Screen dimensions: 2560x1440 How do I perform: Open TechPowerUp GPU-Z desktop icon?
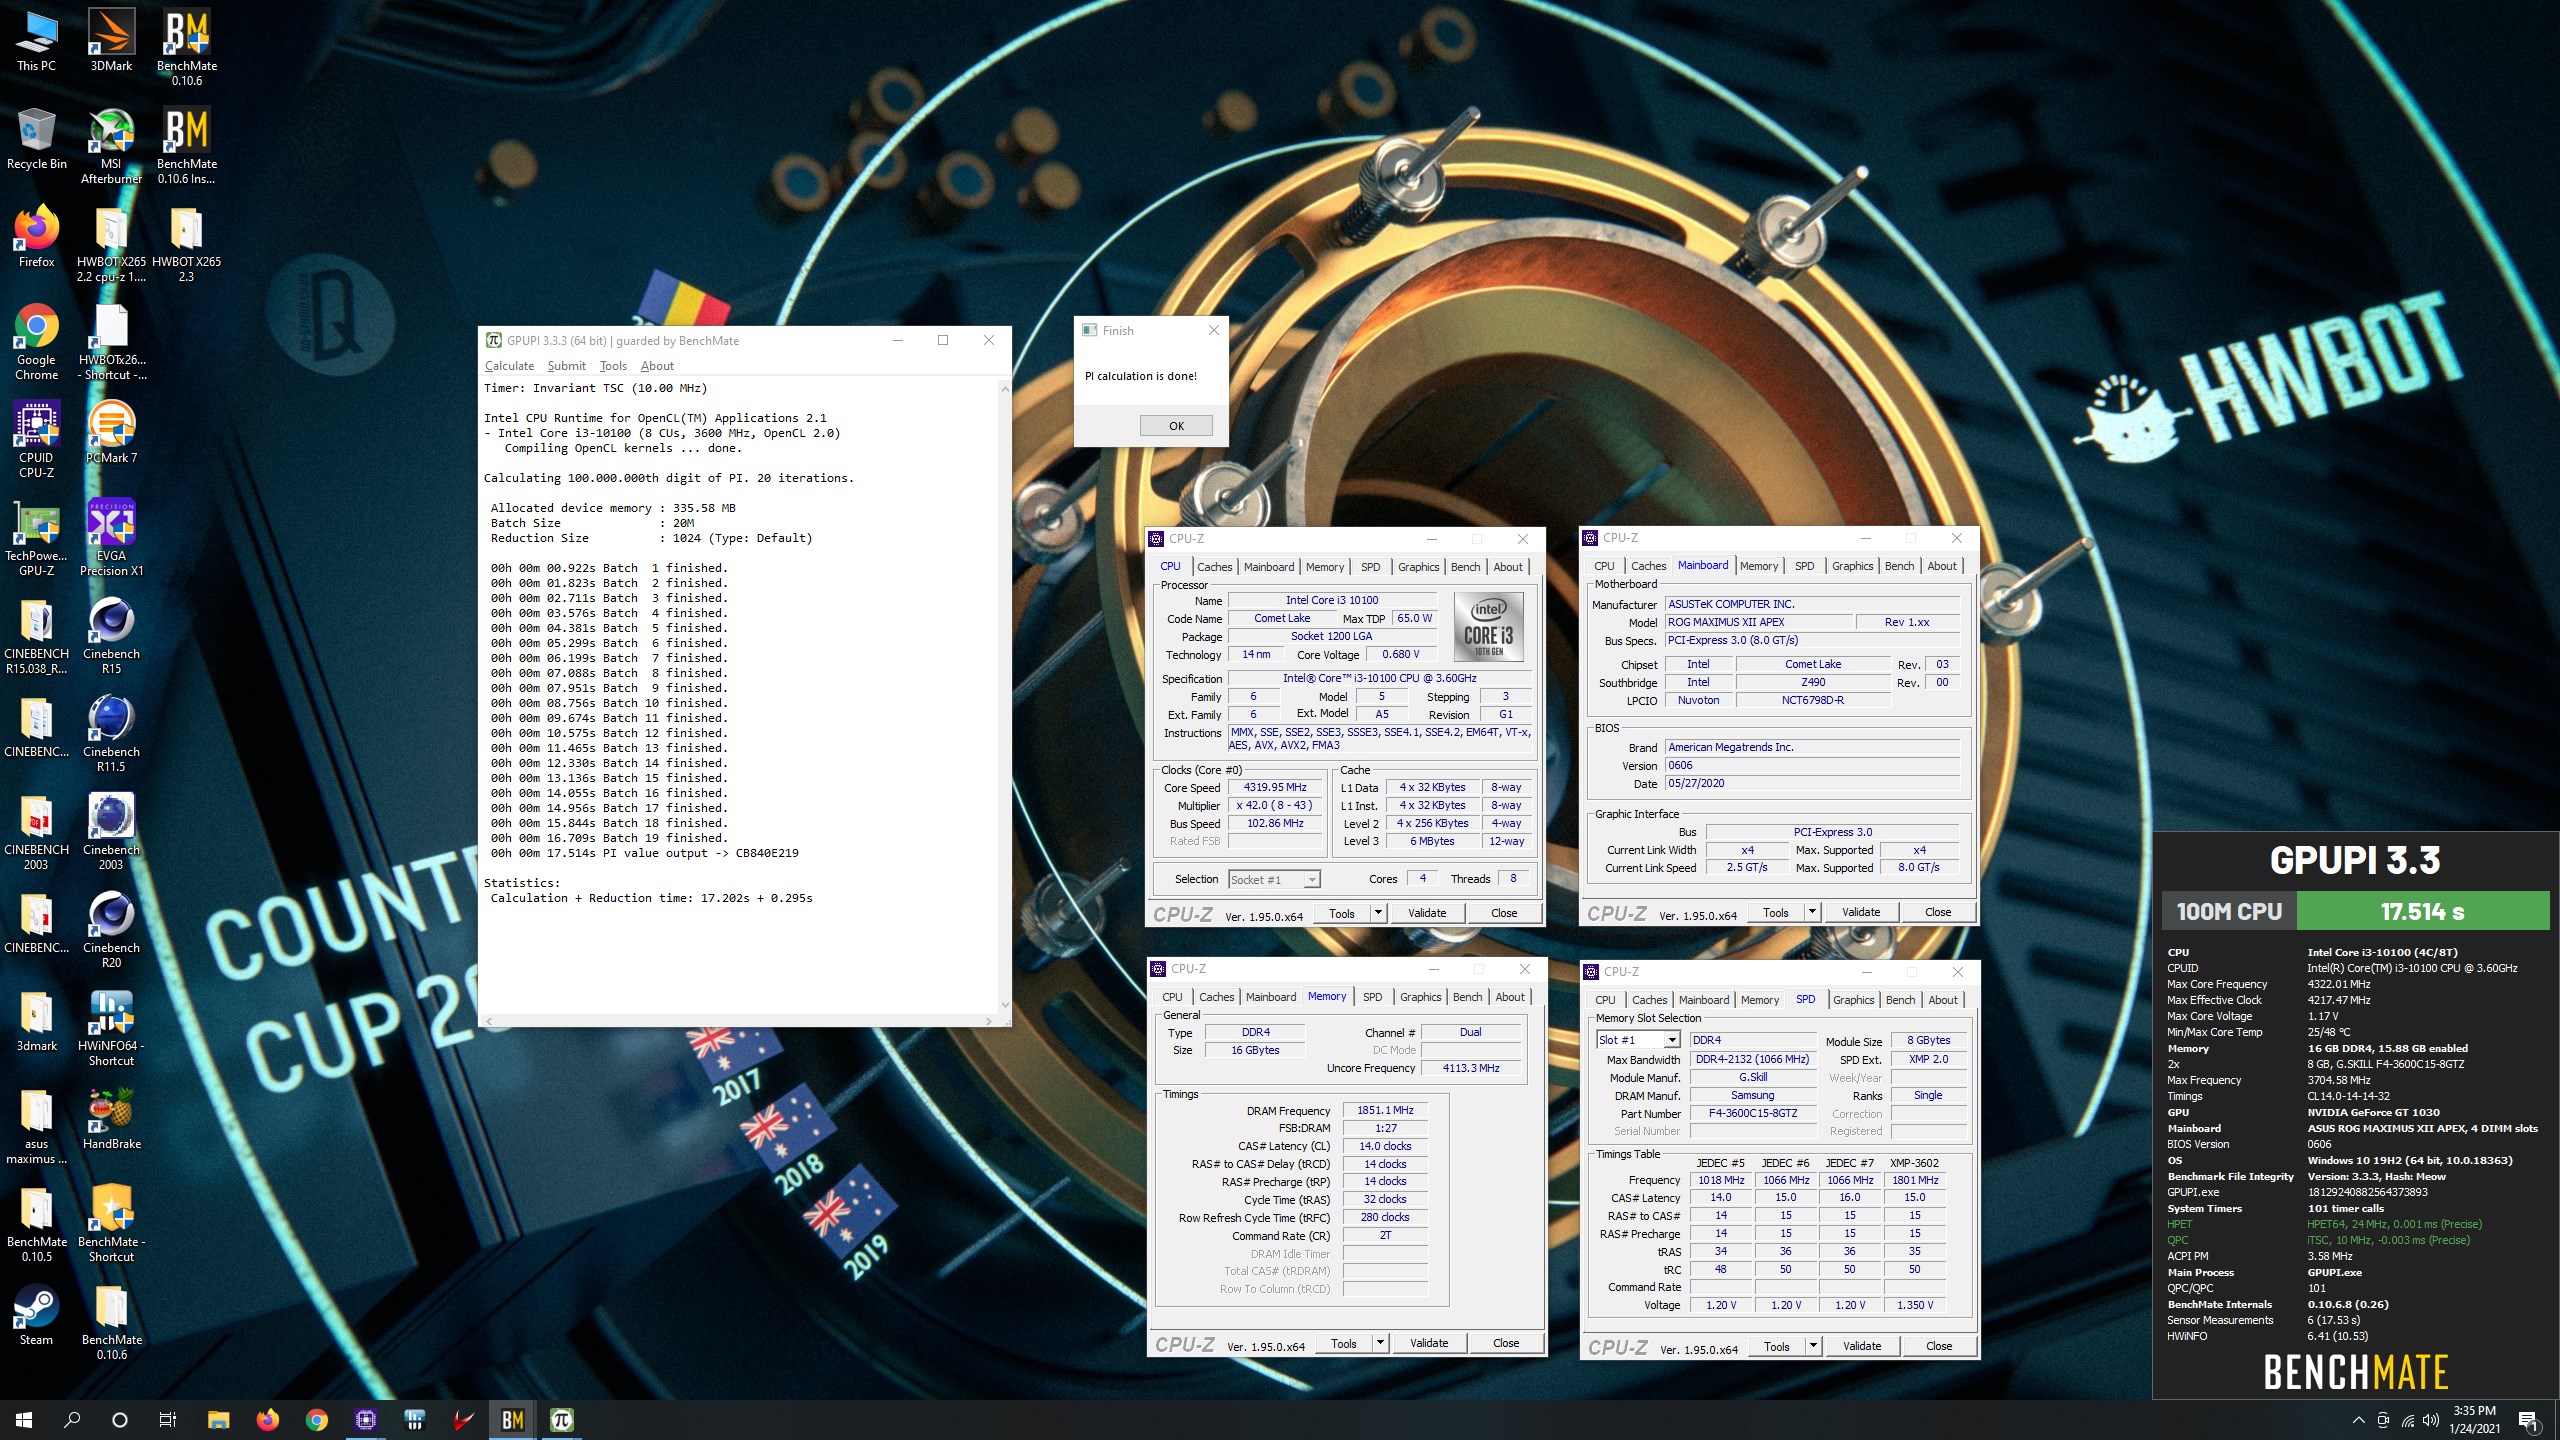[37, 538]
